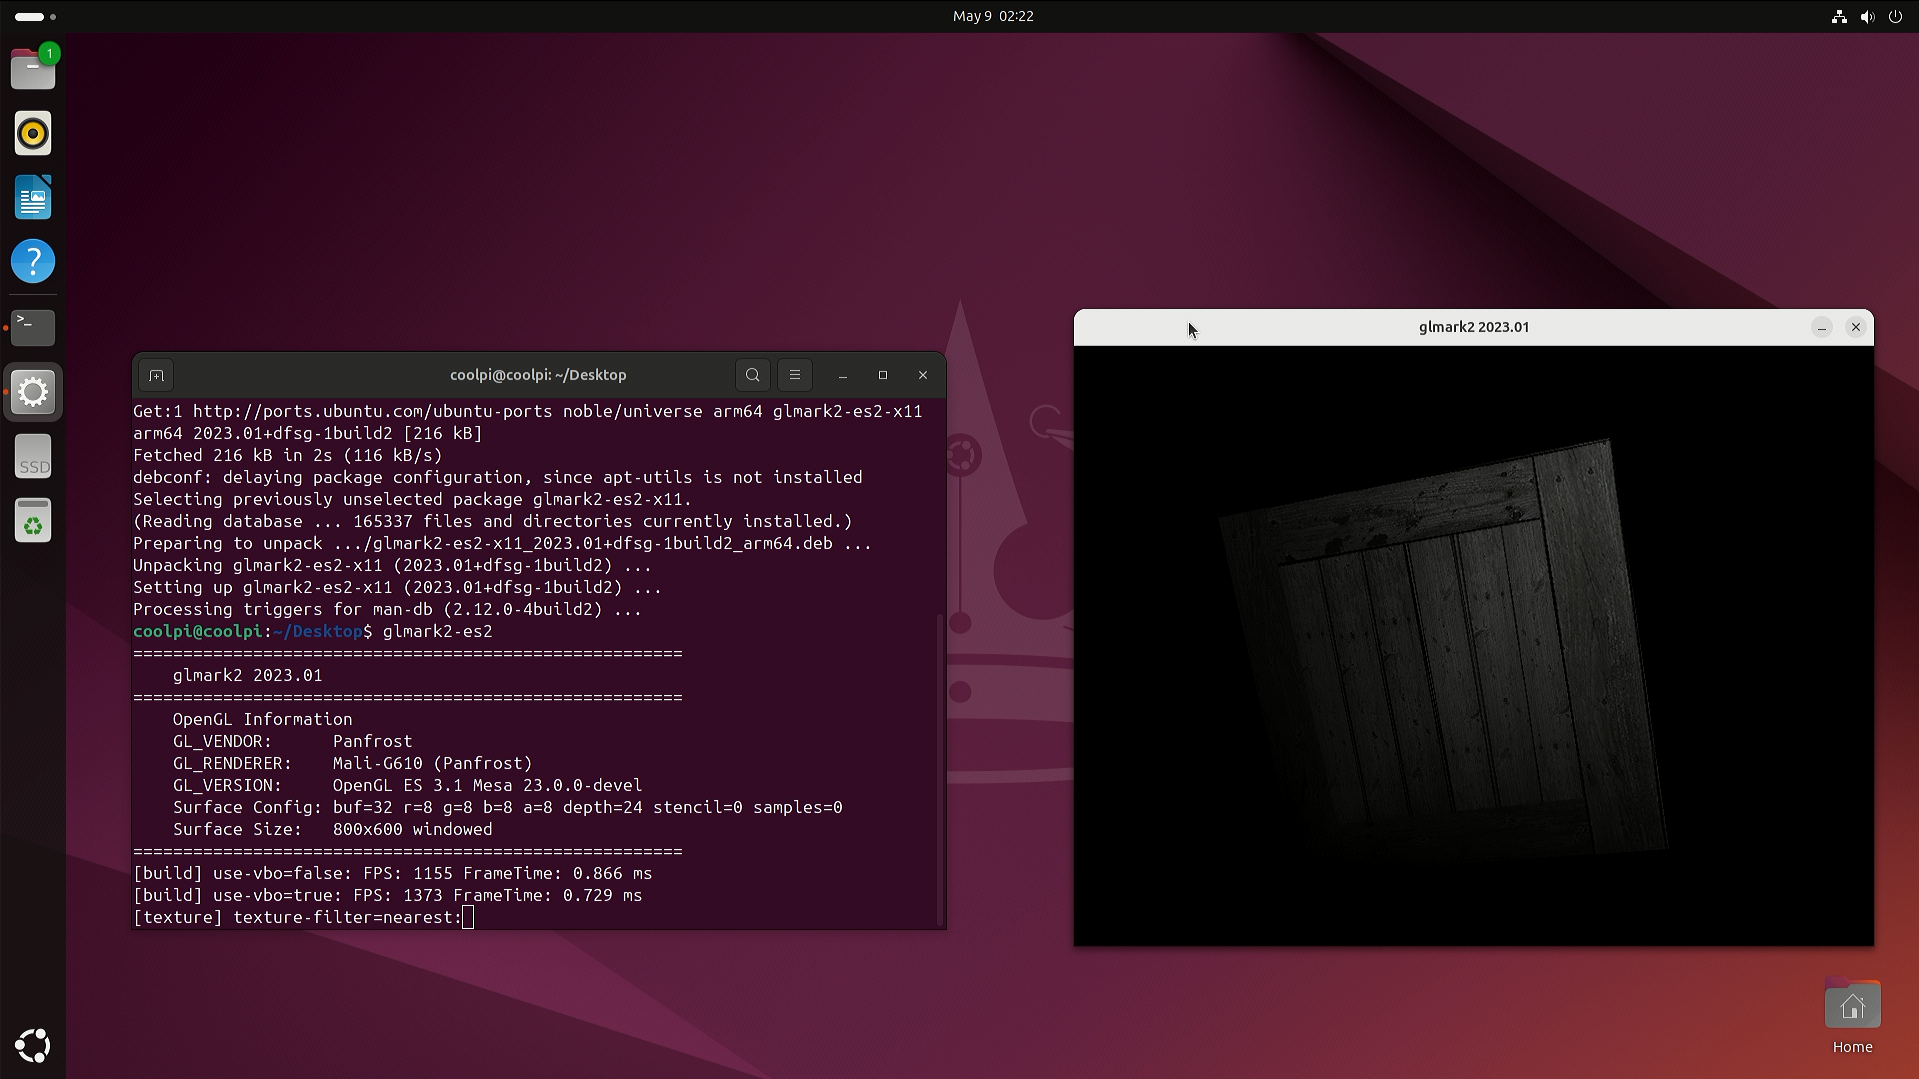Open the clock showing May 9 02:22

[993, 16]
